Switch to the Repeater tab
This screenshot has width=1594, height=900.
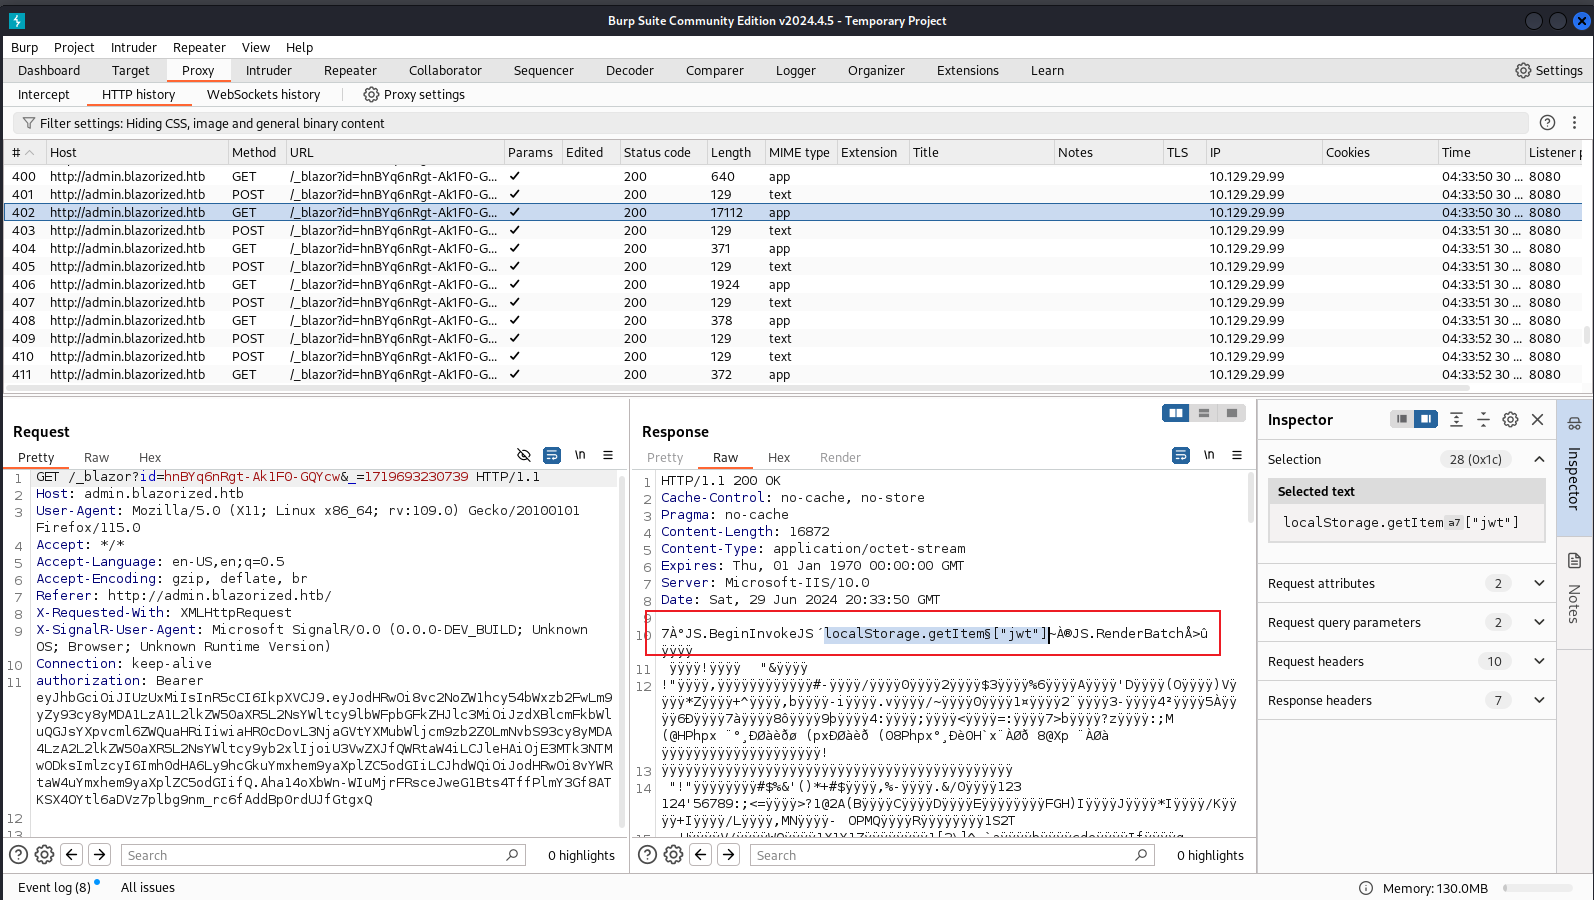point(350,70)
